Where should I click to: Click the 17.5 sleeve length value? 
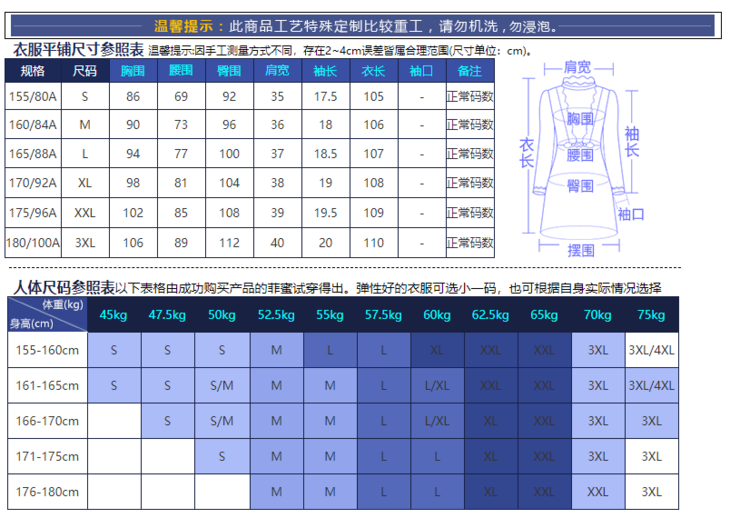[x=325, y=97]
